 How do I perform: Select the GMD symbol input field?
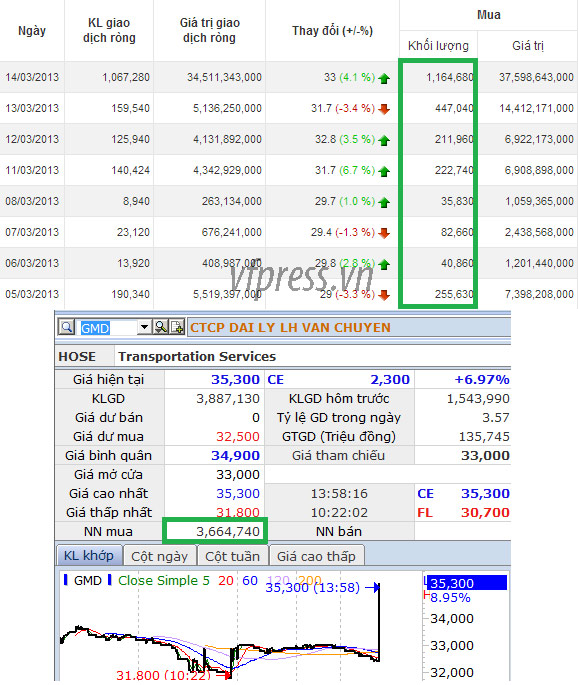pos(108,327)
